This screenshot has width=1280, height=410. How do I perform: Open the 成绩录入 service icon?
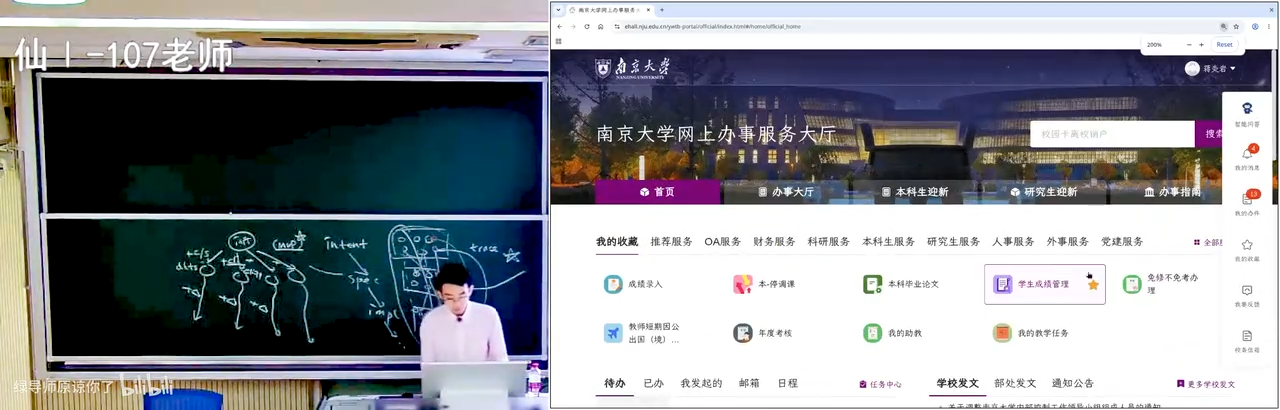[x=613, y=285]
